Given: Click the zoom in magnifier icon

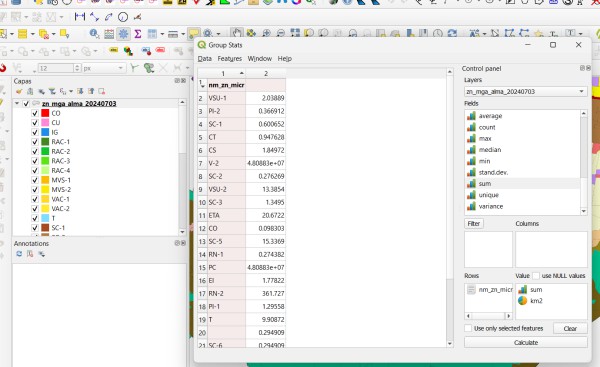Looking at the screenshot, I should click(266, 34).
